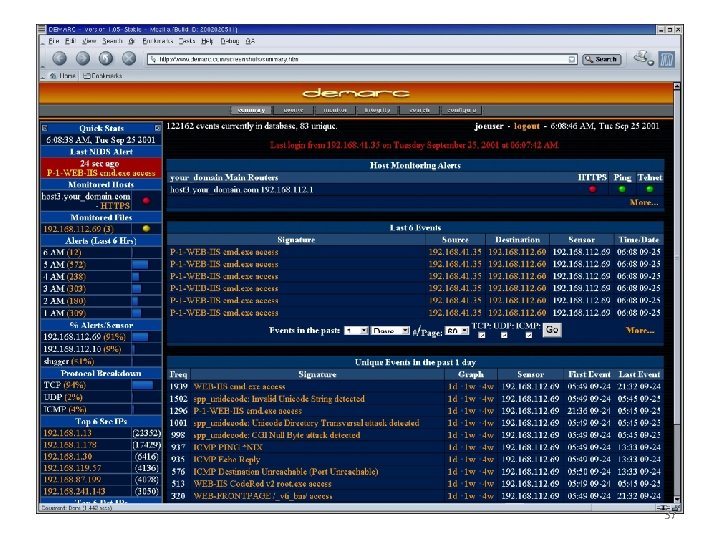
Task: Click the Print icon in the browser toolbar
Action: click(x=642, y=58)
